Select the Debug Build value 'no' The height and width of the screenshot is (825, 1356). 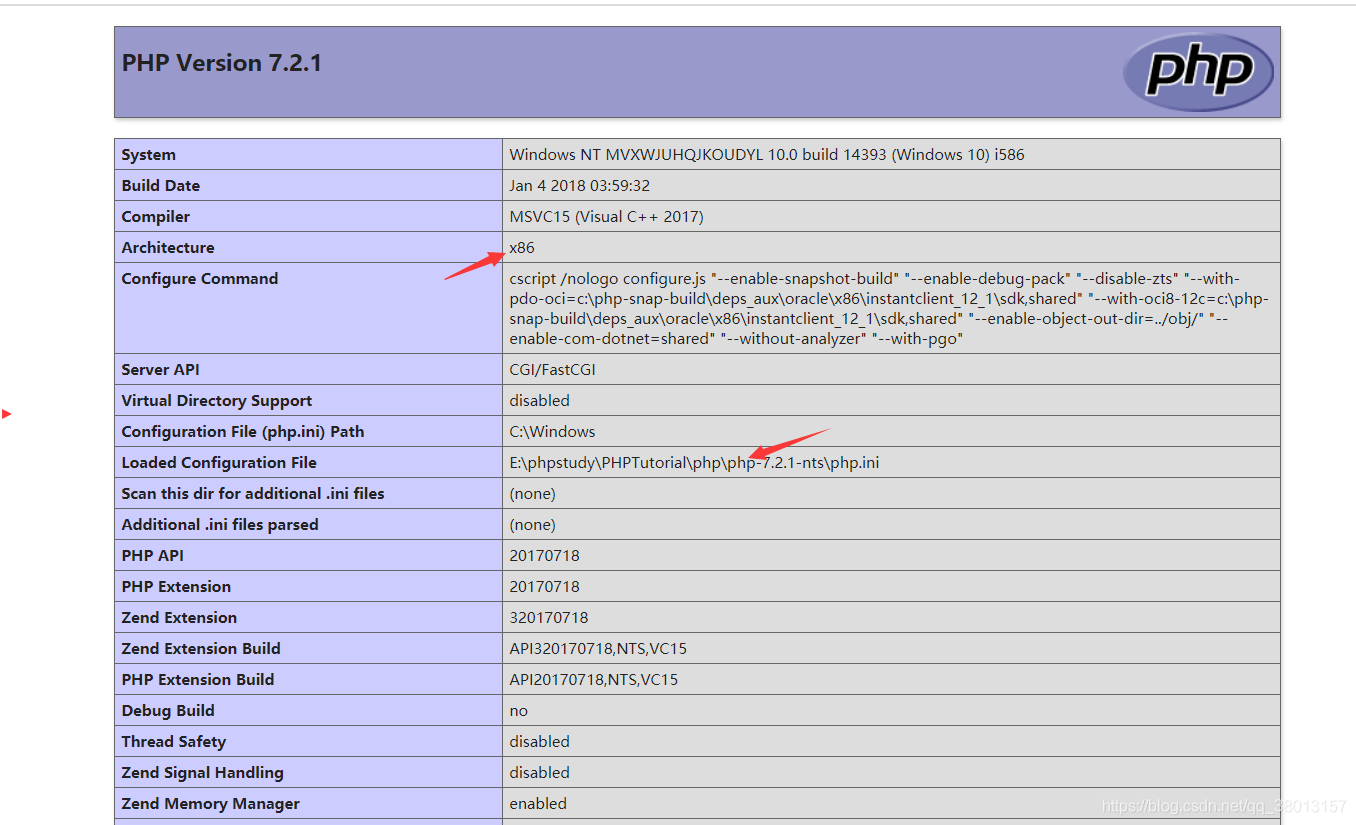click(x=518, y=710)
